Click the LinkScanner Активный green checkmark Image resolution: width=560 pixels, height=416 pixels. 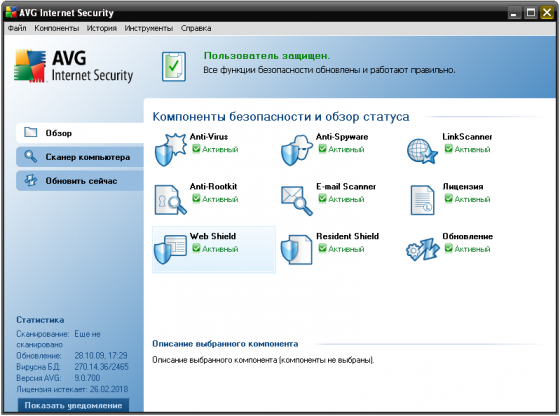449,149
